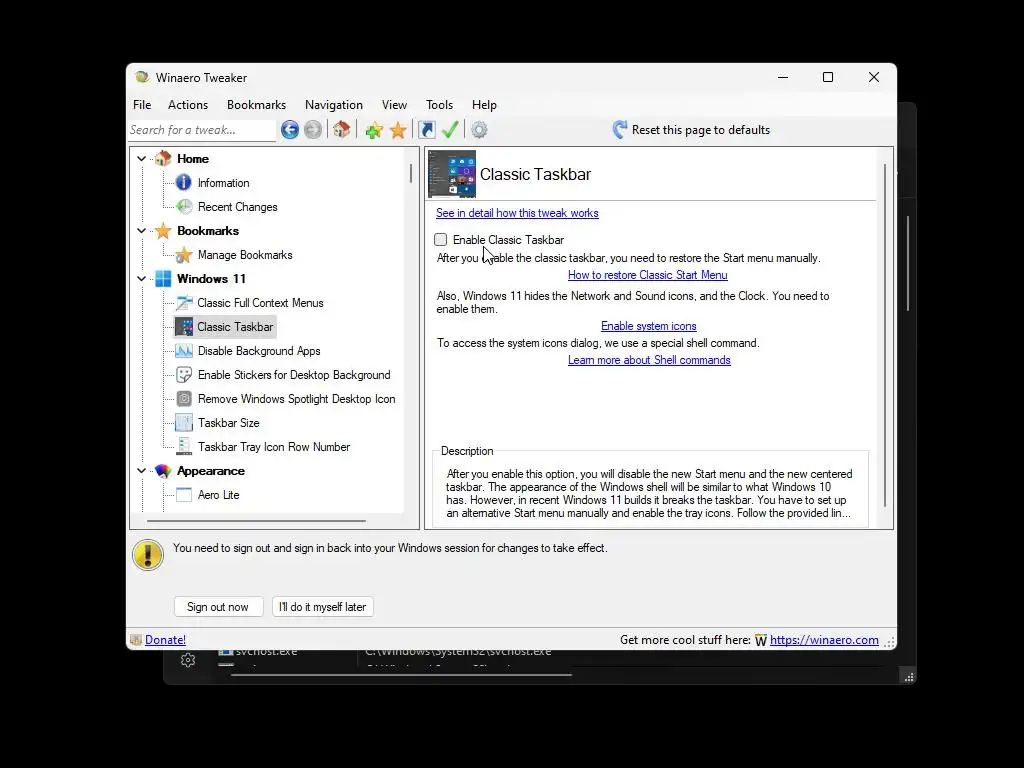Click the Winaero Tweaker title bar app icon
The image size is (1024, 768).
pos(141,77)
